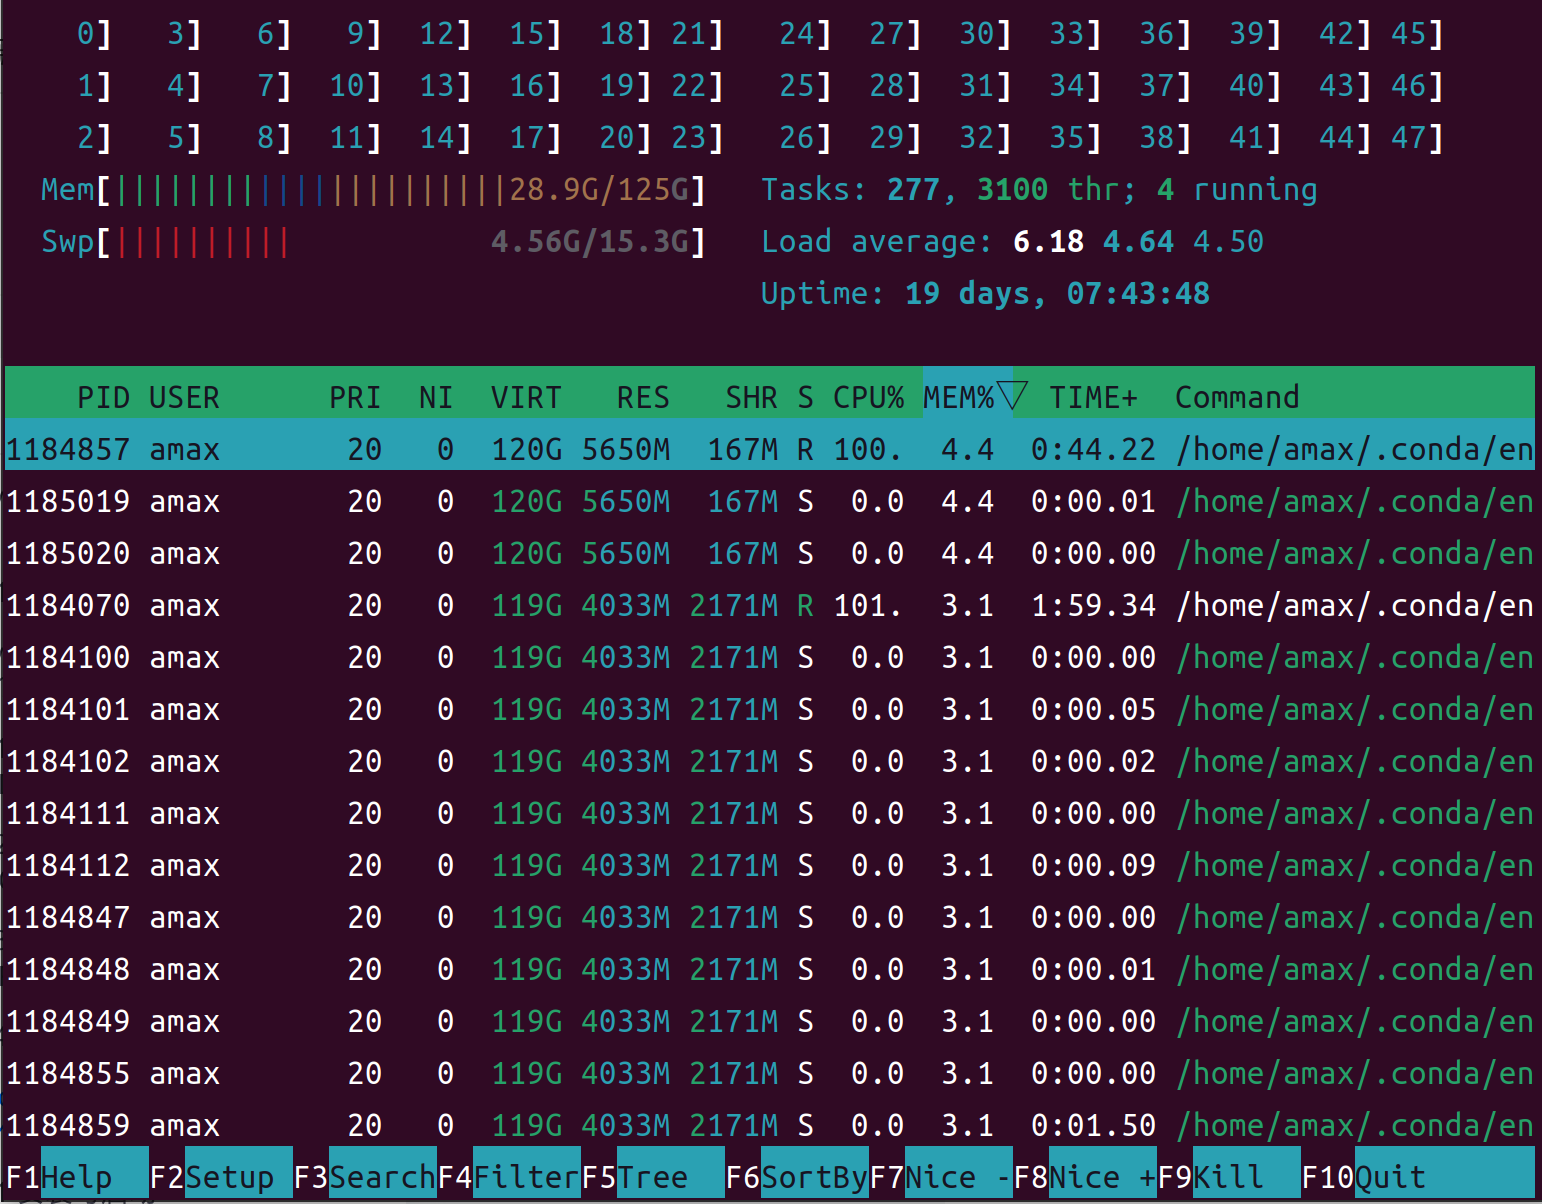This screenshot has height=1204, width=1542.
Task: Sort by Command column header
Action: tap(1237, 397)
